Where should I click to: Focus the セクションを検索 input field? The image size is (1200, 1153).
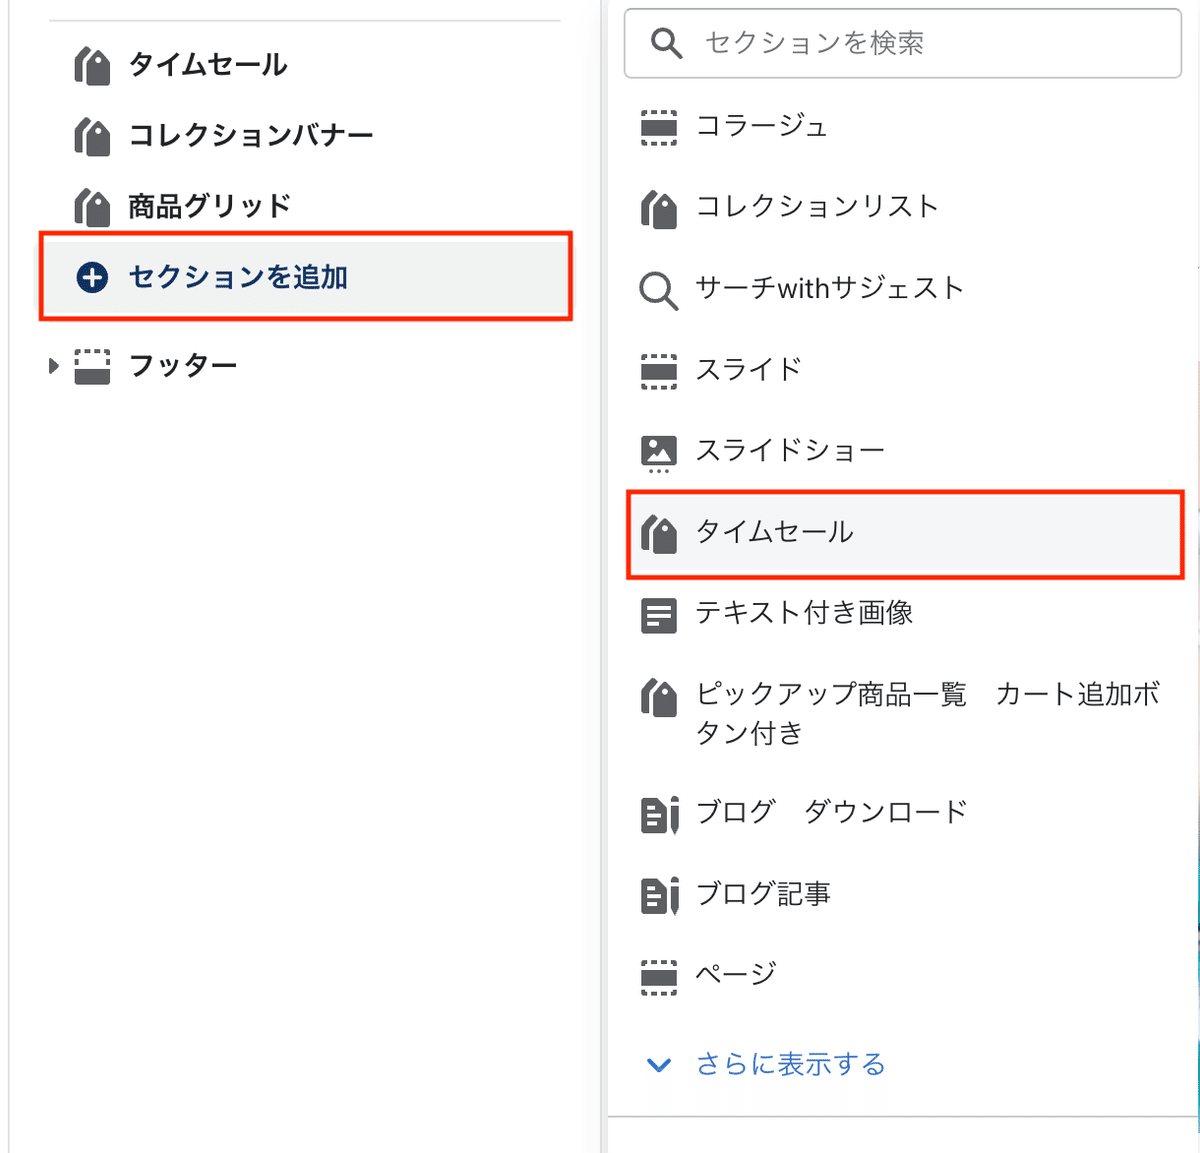[x=903, y=43]
